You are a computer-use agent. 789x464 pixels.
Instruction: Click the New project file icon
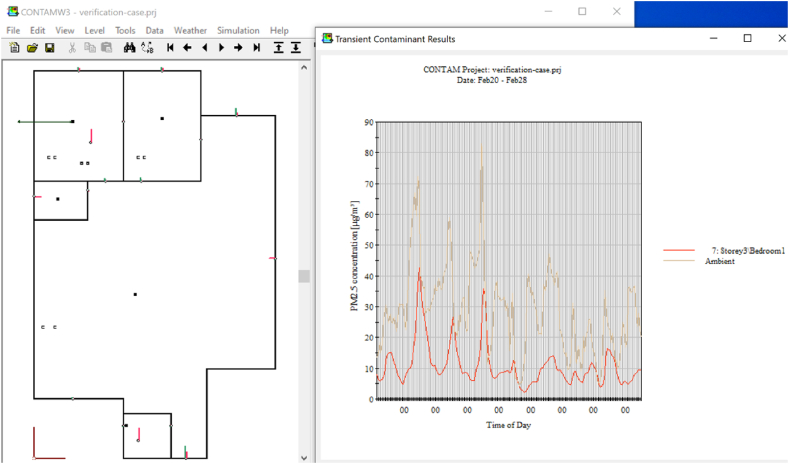point(14,48)
